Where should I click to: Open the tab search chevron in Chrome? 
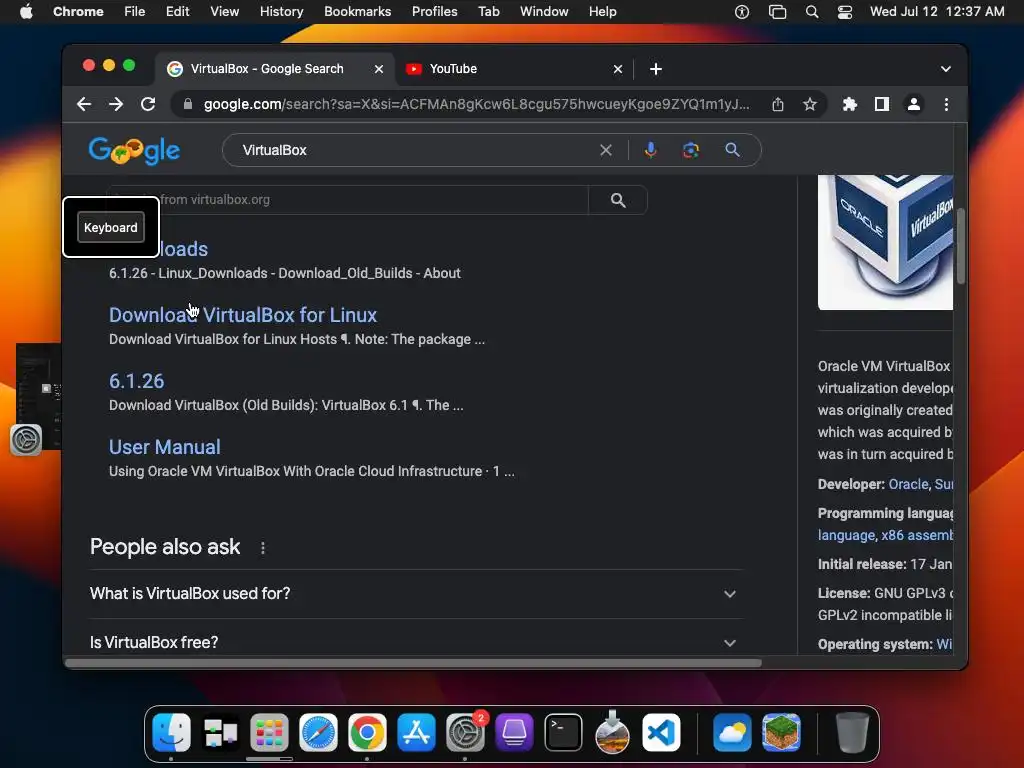[946, 69]
